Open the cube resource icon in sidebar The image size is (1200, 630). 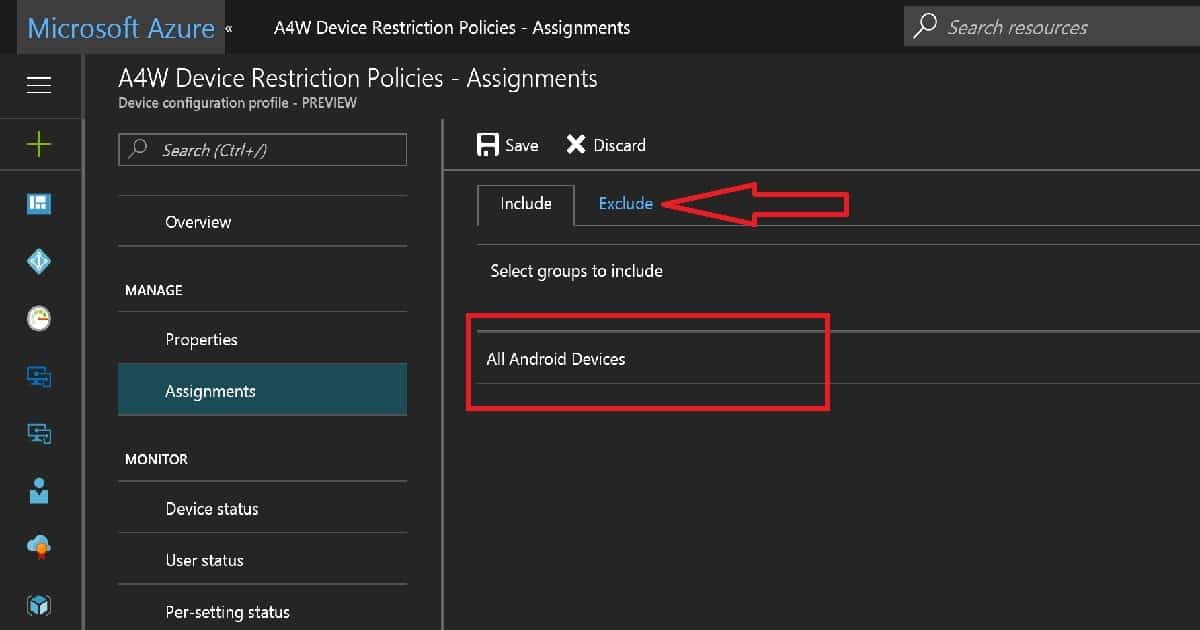click(39, 605)
